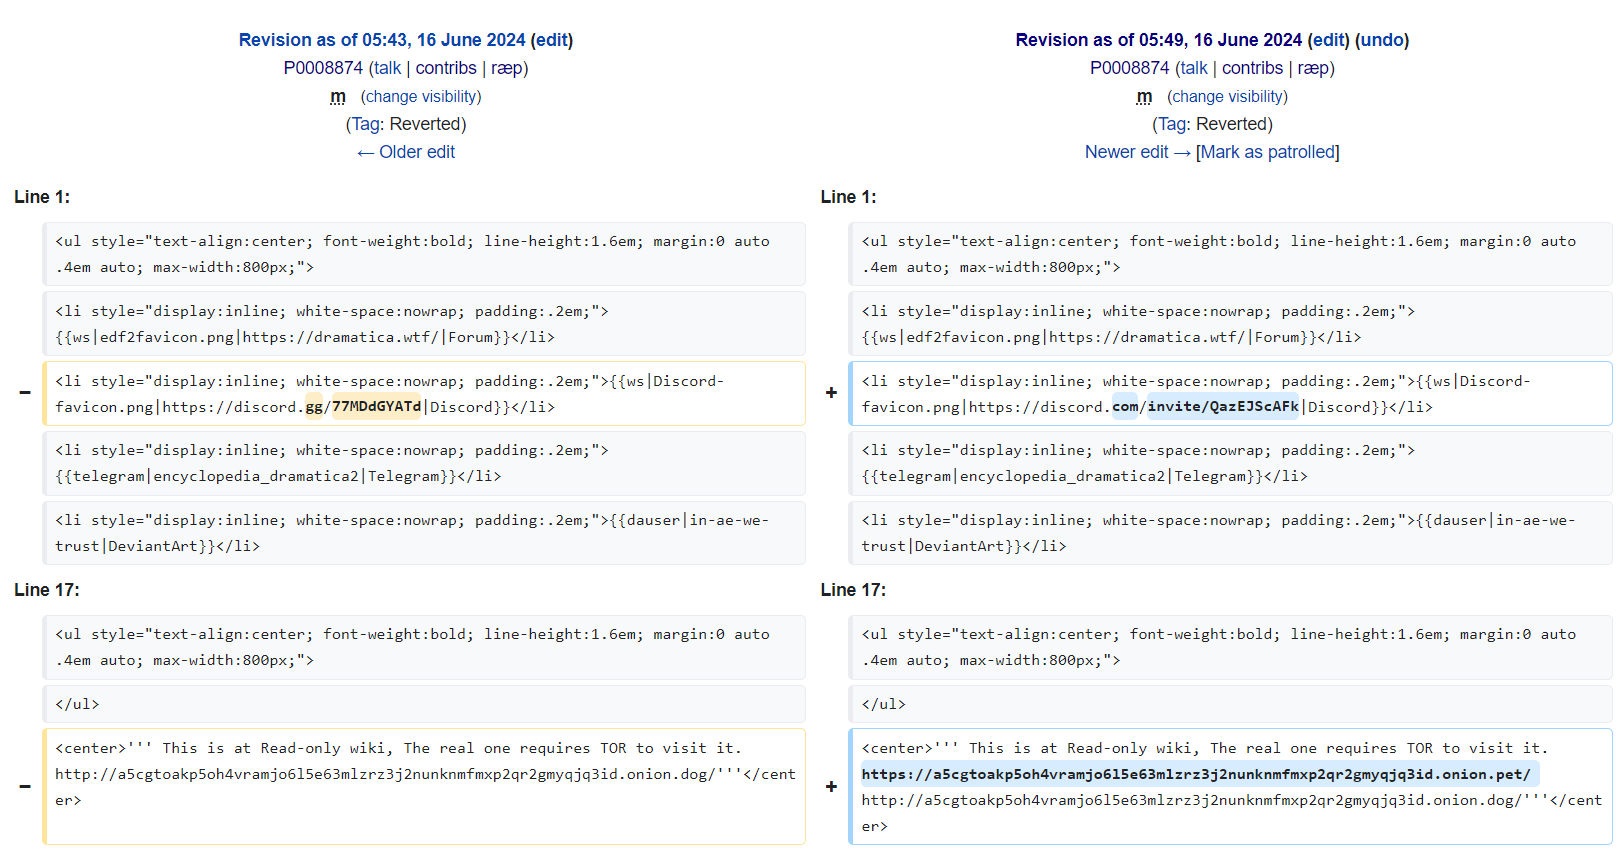
Task: View contribs under the 05:49 revision
Action: click(x=1252, y=68)
